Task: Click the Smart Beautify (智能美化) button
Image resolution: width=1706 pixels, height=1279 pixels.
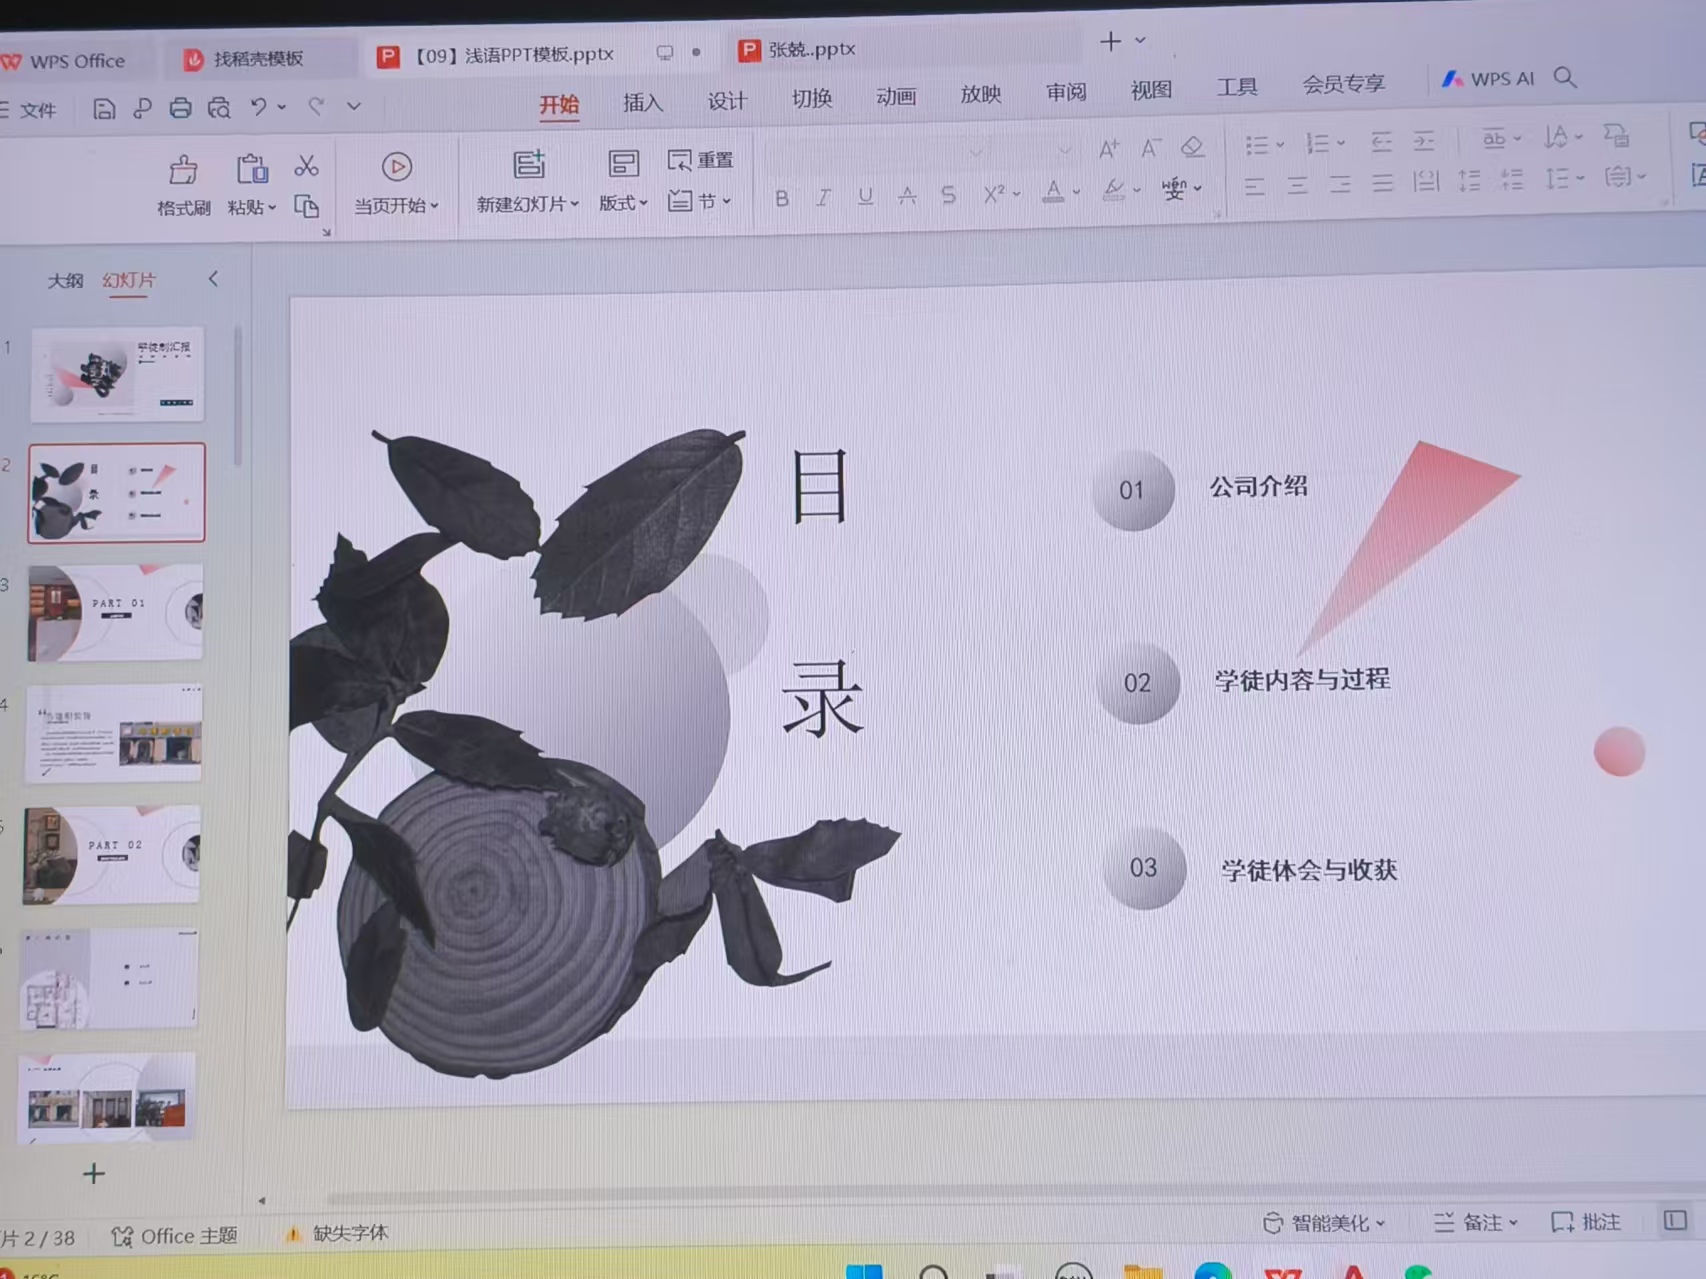Action: (x=1325, y=1223)
